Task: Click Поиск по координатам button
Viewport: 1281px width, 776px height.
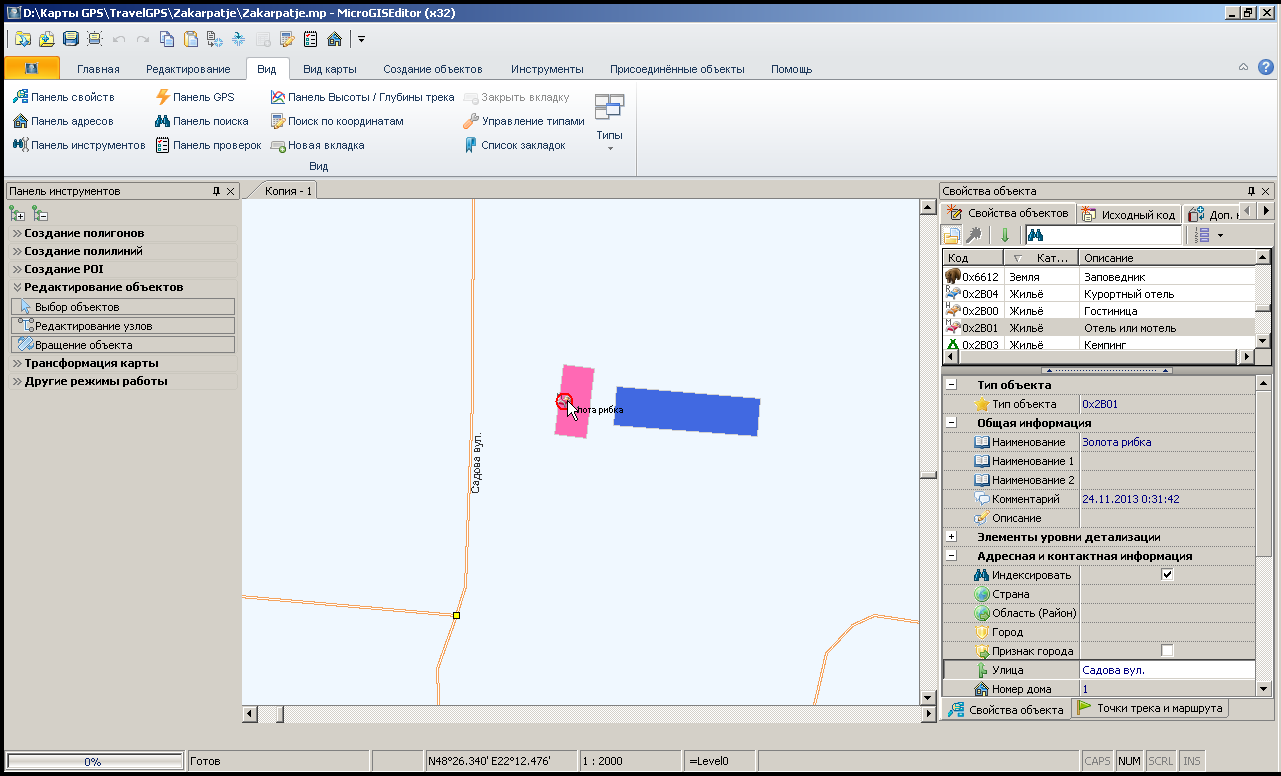Action: [x=337, y=121]
